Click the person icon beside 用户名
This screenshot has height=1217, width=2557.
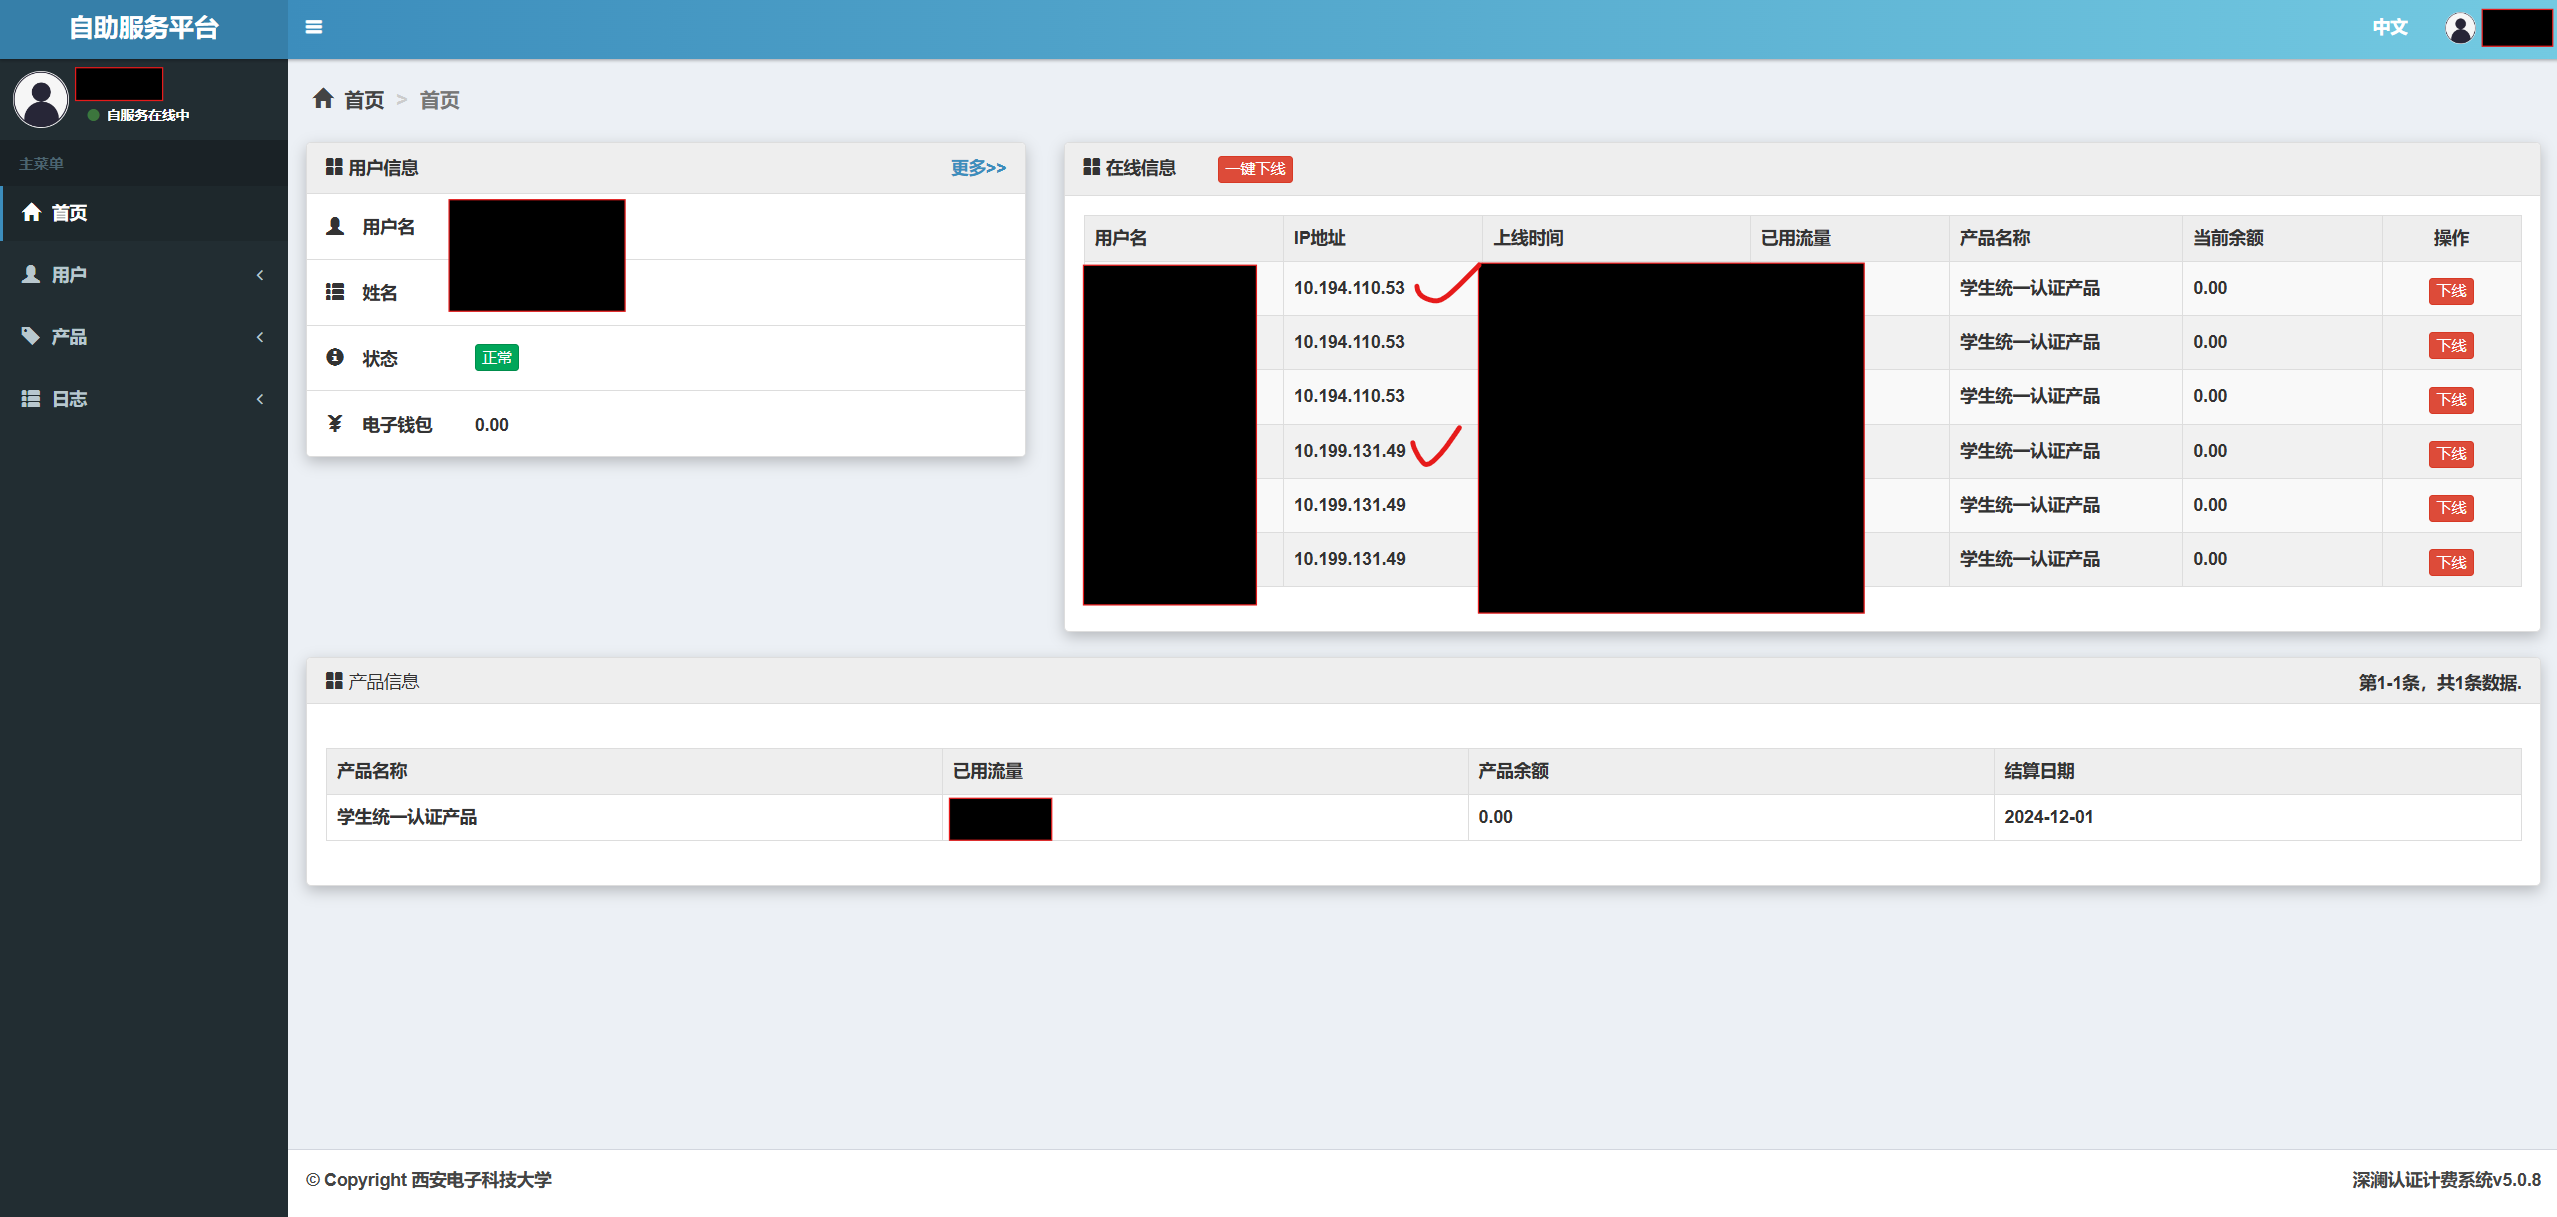coord(335,226)
